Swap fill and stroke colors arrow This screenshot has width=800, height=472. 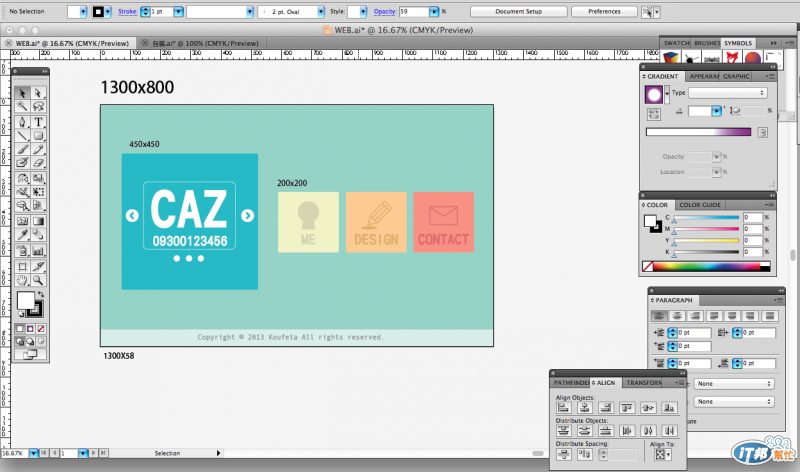[41, 294]
